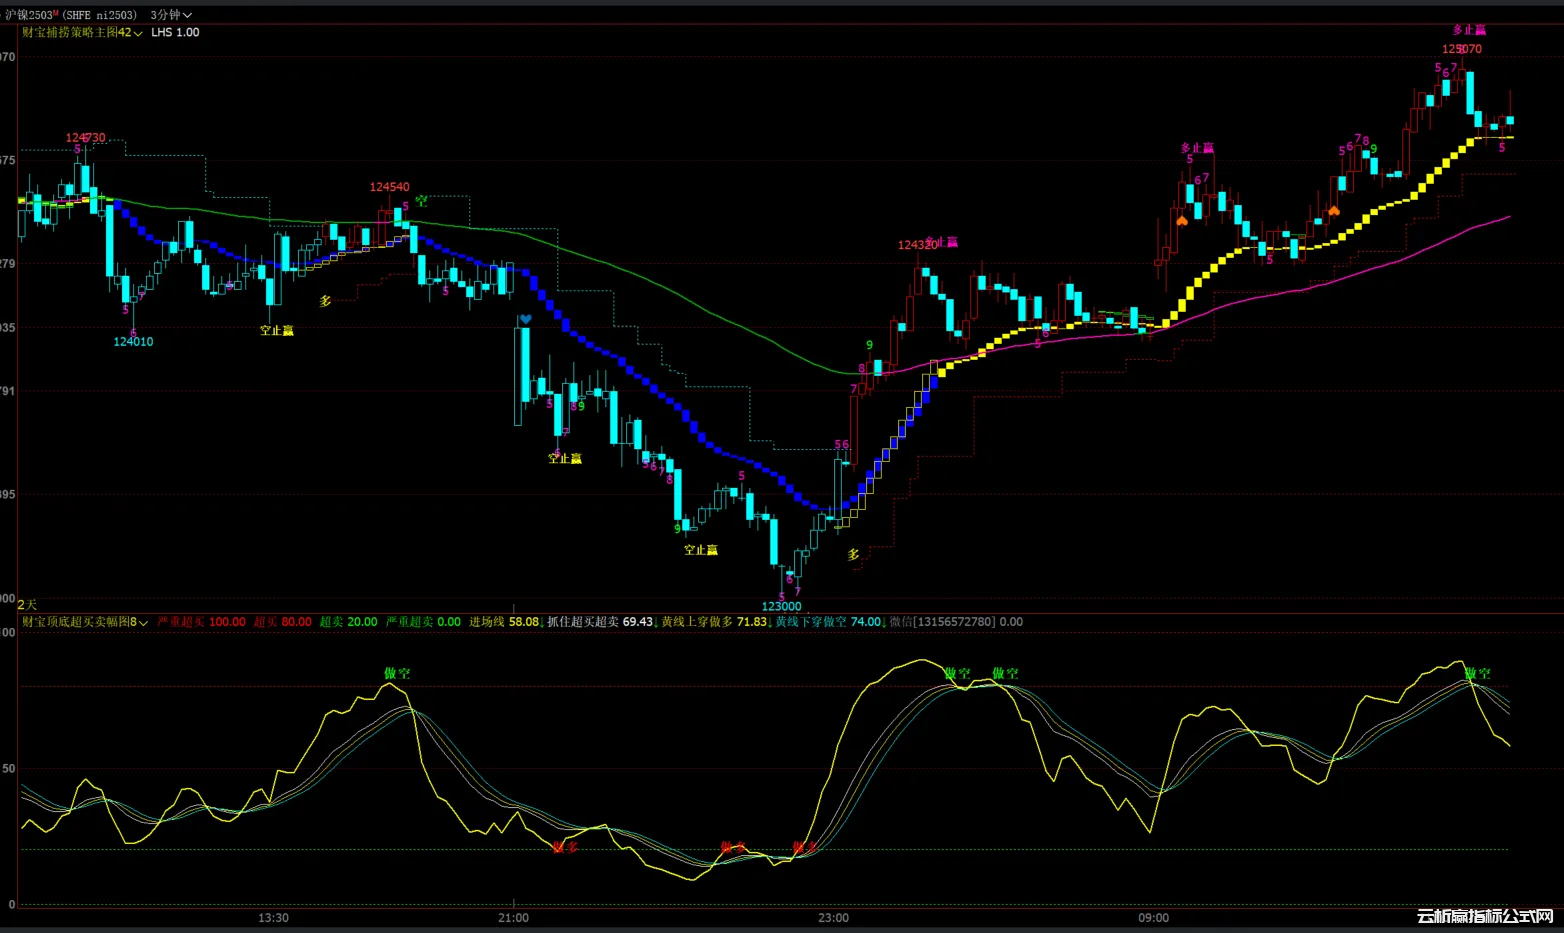Click the orange heart marker below the 5-6-7-8-9 count
The image size is (1564, 933).
coord(1333,211)
